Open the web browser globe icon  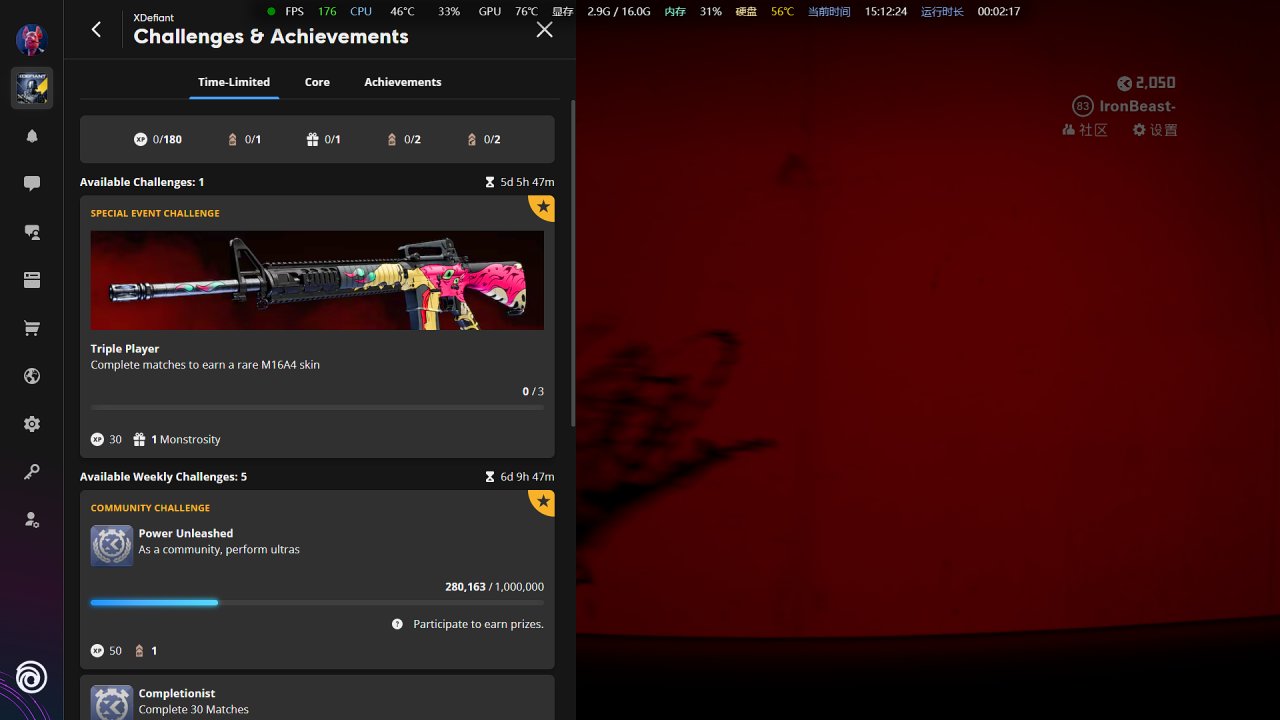pyautogui.click(x=32, y=376)
